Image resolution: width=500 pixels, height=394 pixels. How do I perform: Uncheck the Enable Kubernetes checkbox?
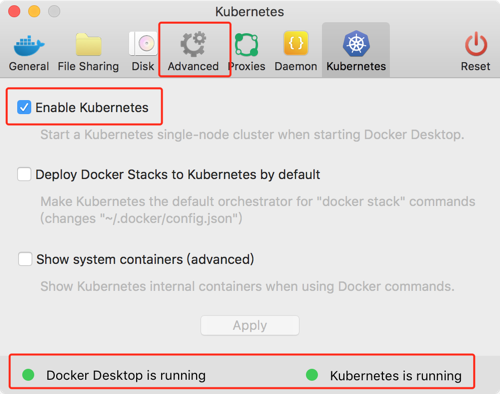(x=24, y=107)
